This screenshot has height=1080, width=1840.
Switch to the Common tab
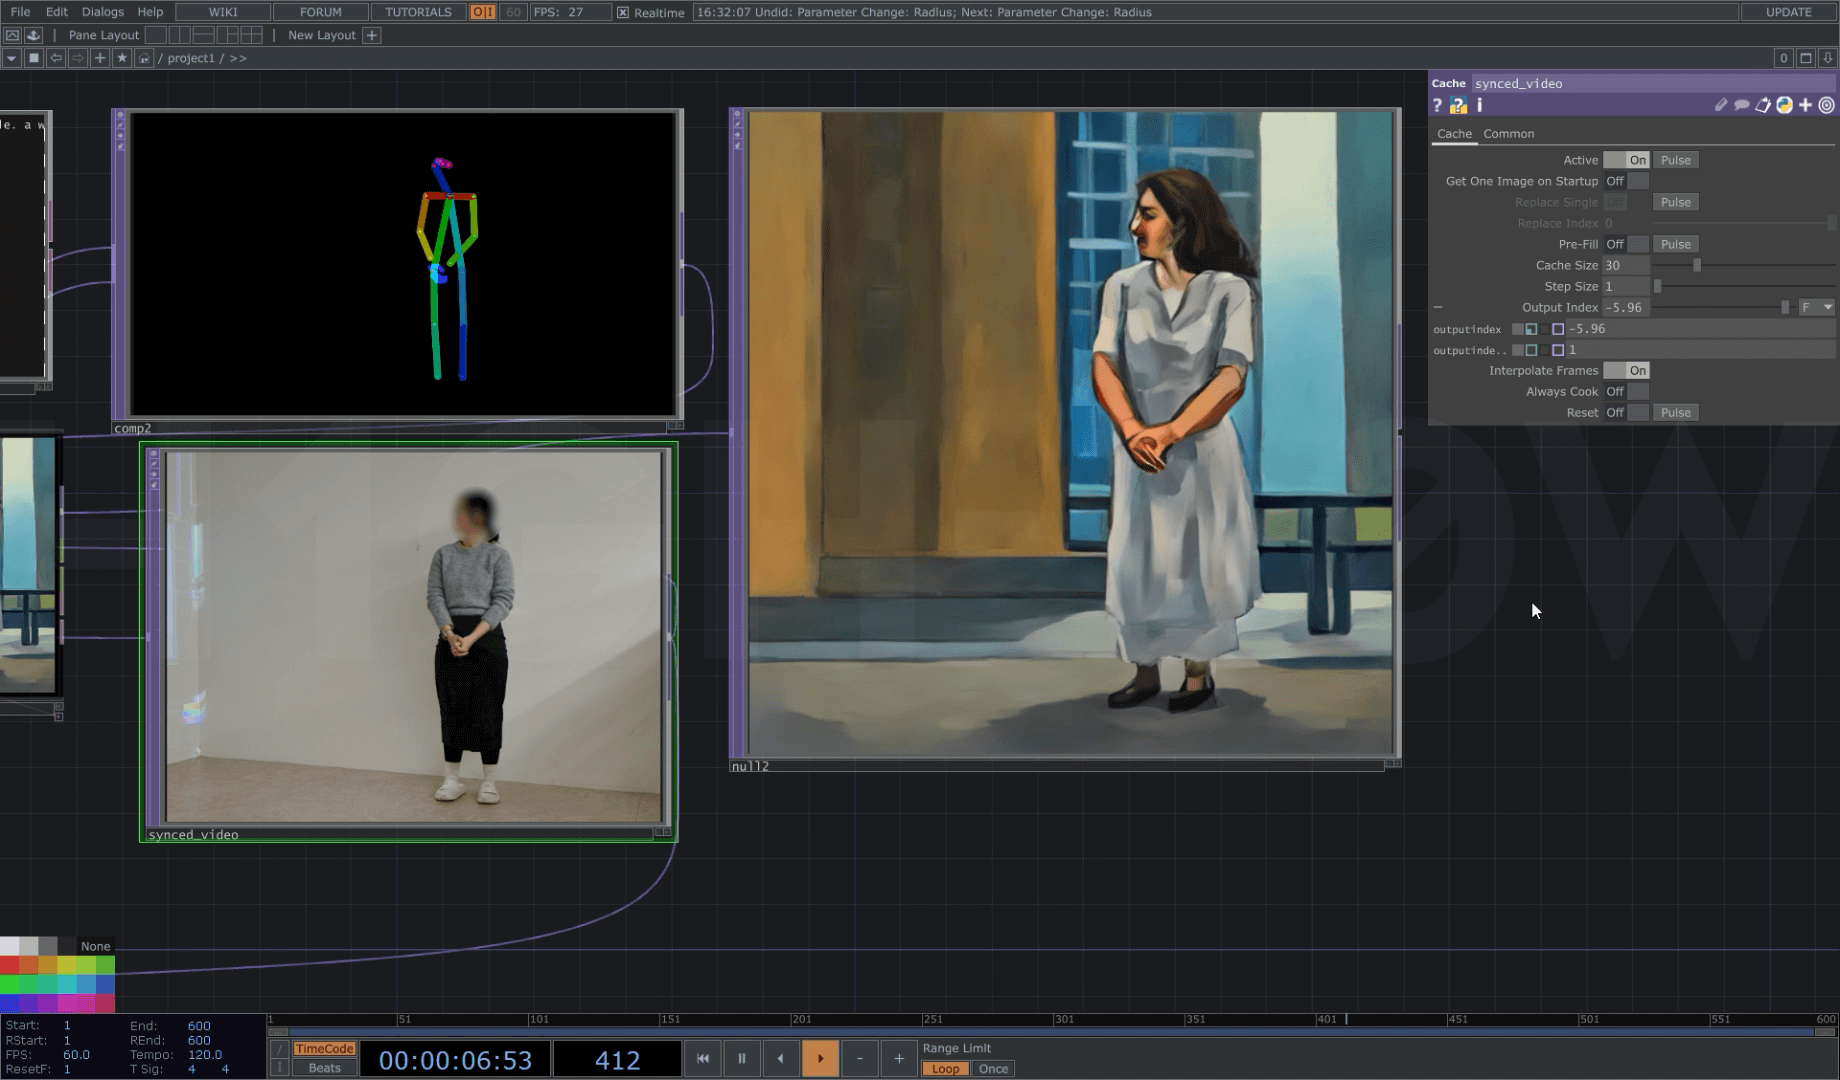(x=1508, y=134)
